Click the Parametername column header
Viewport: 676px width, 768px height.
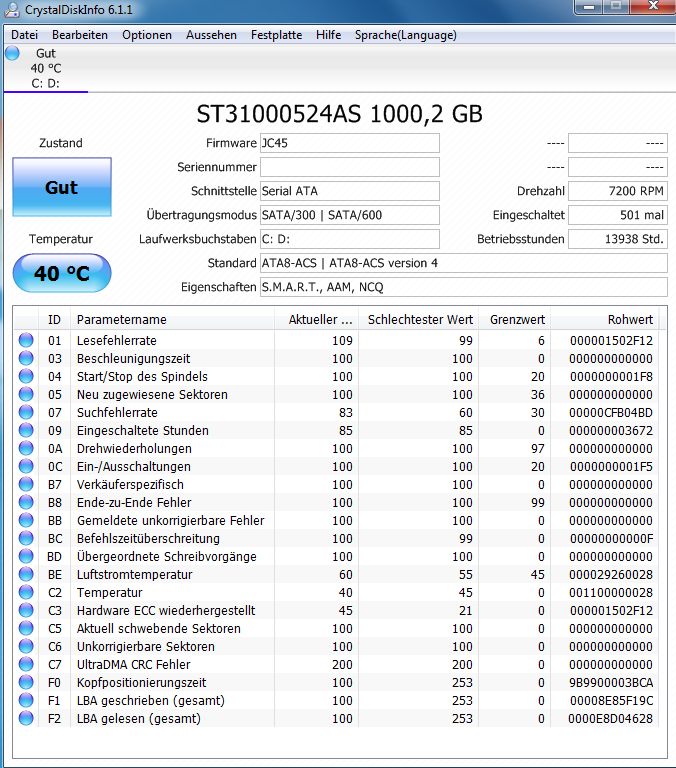[172, 320]
